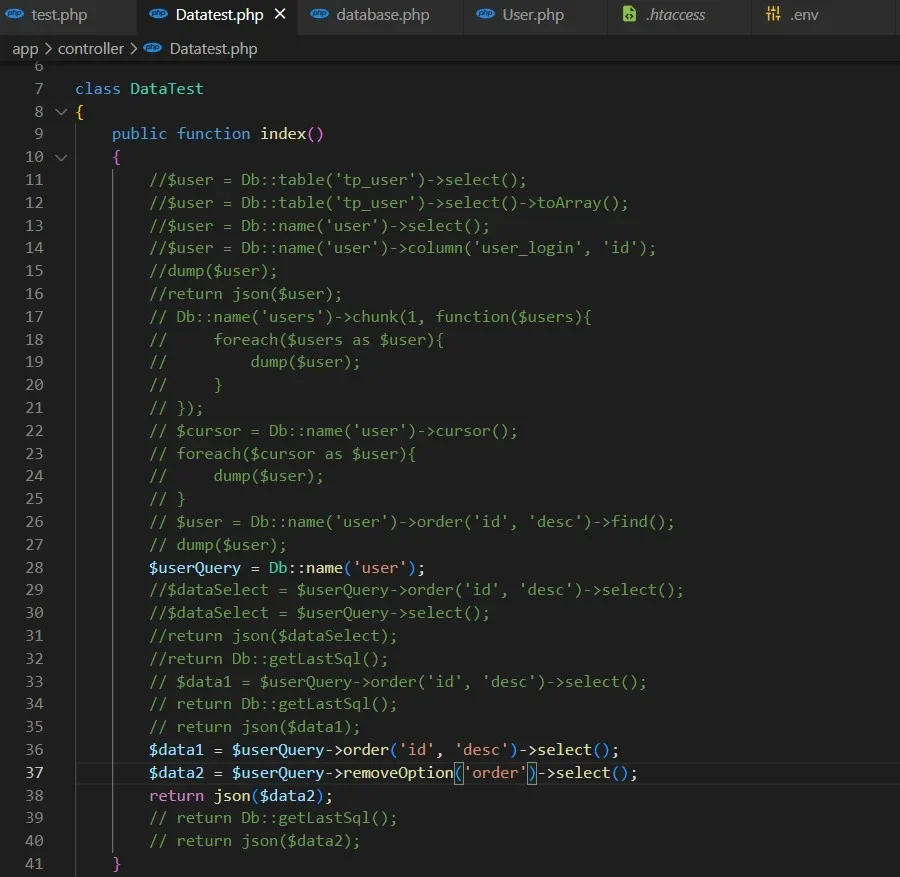Click the '$userQuery' variable on line 28
Image resolution: width=900 pixels, height=877 pixels.
coord(195,568)
